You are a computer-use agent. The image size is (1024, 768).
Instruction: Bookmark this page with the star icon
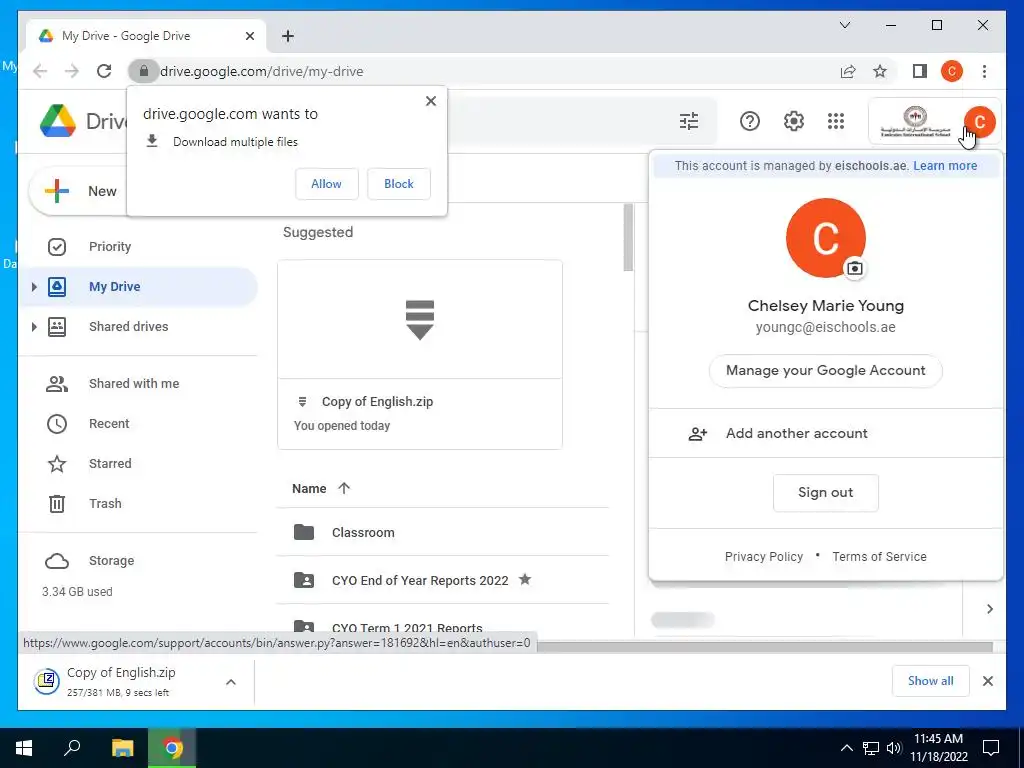click(x=880, y=71)
